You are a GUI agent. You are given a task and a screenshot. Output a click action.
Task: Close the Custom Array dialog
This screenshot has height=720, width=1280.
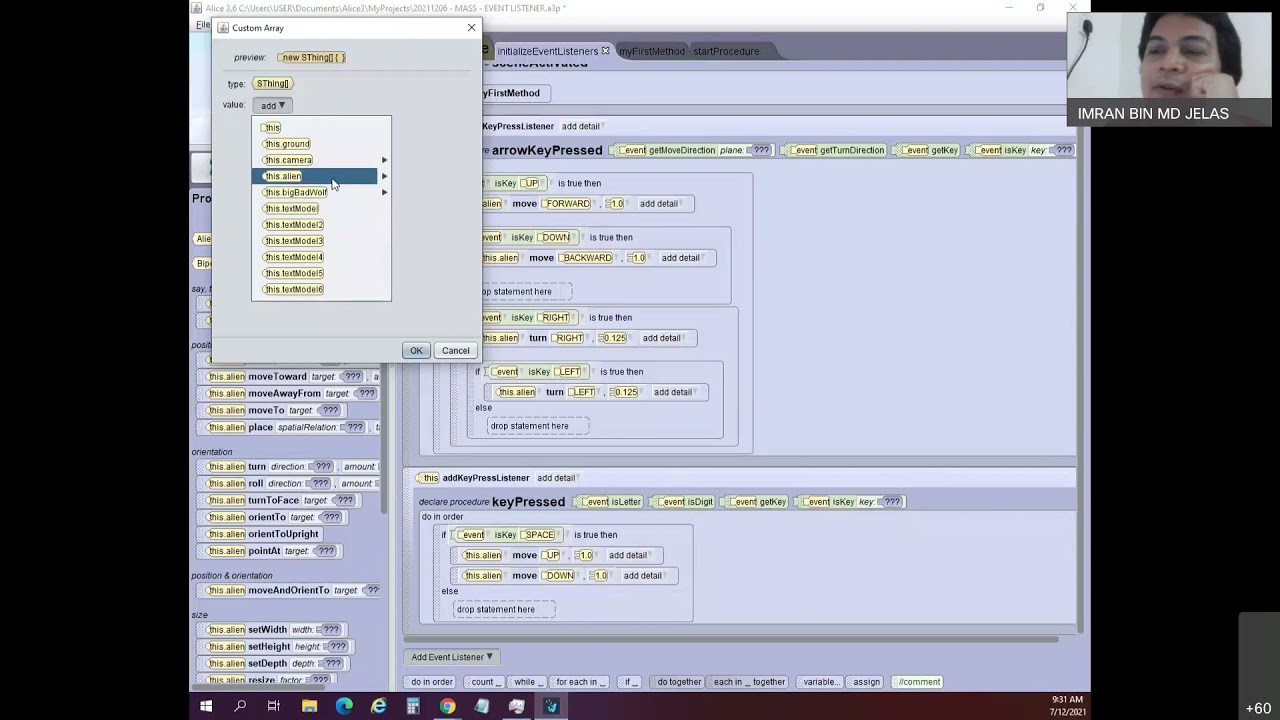coord(472,28)
